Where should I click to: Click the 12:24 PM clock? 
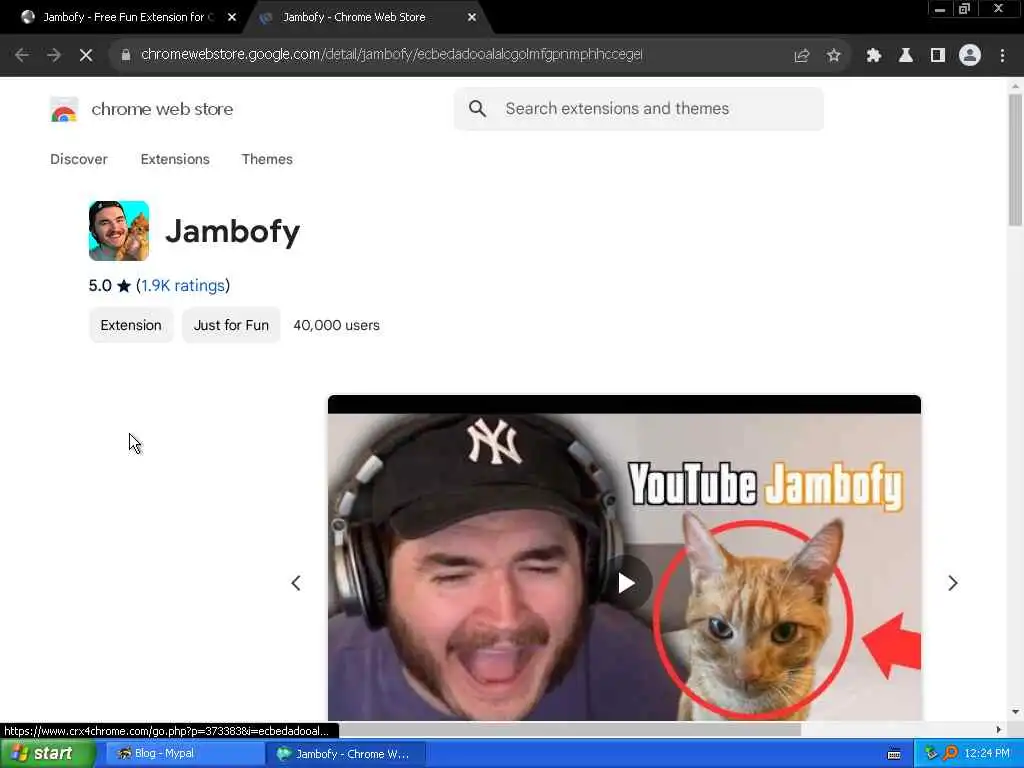point(987,754)
